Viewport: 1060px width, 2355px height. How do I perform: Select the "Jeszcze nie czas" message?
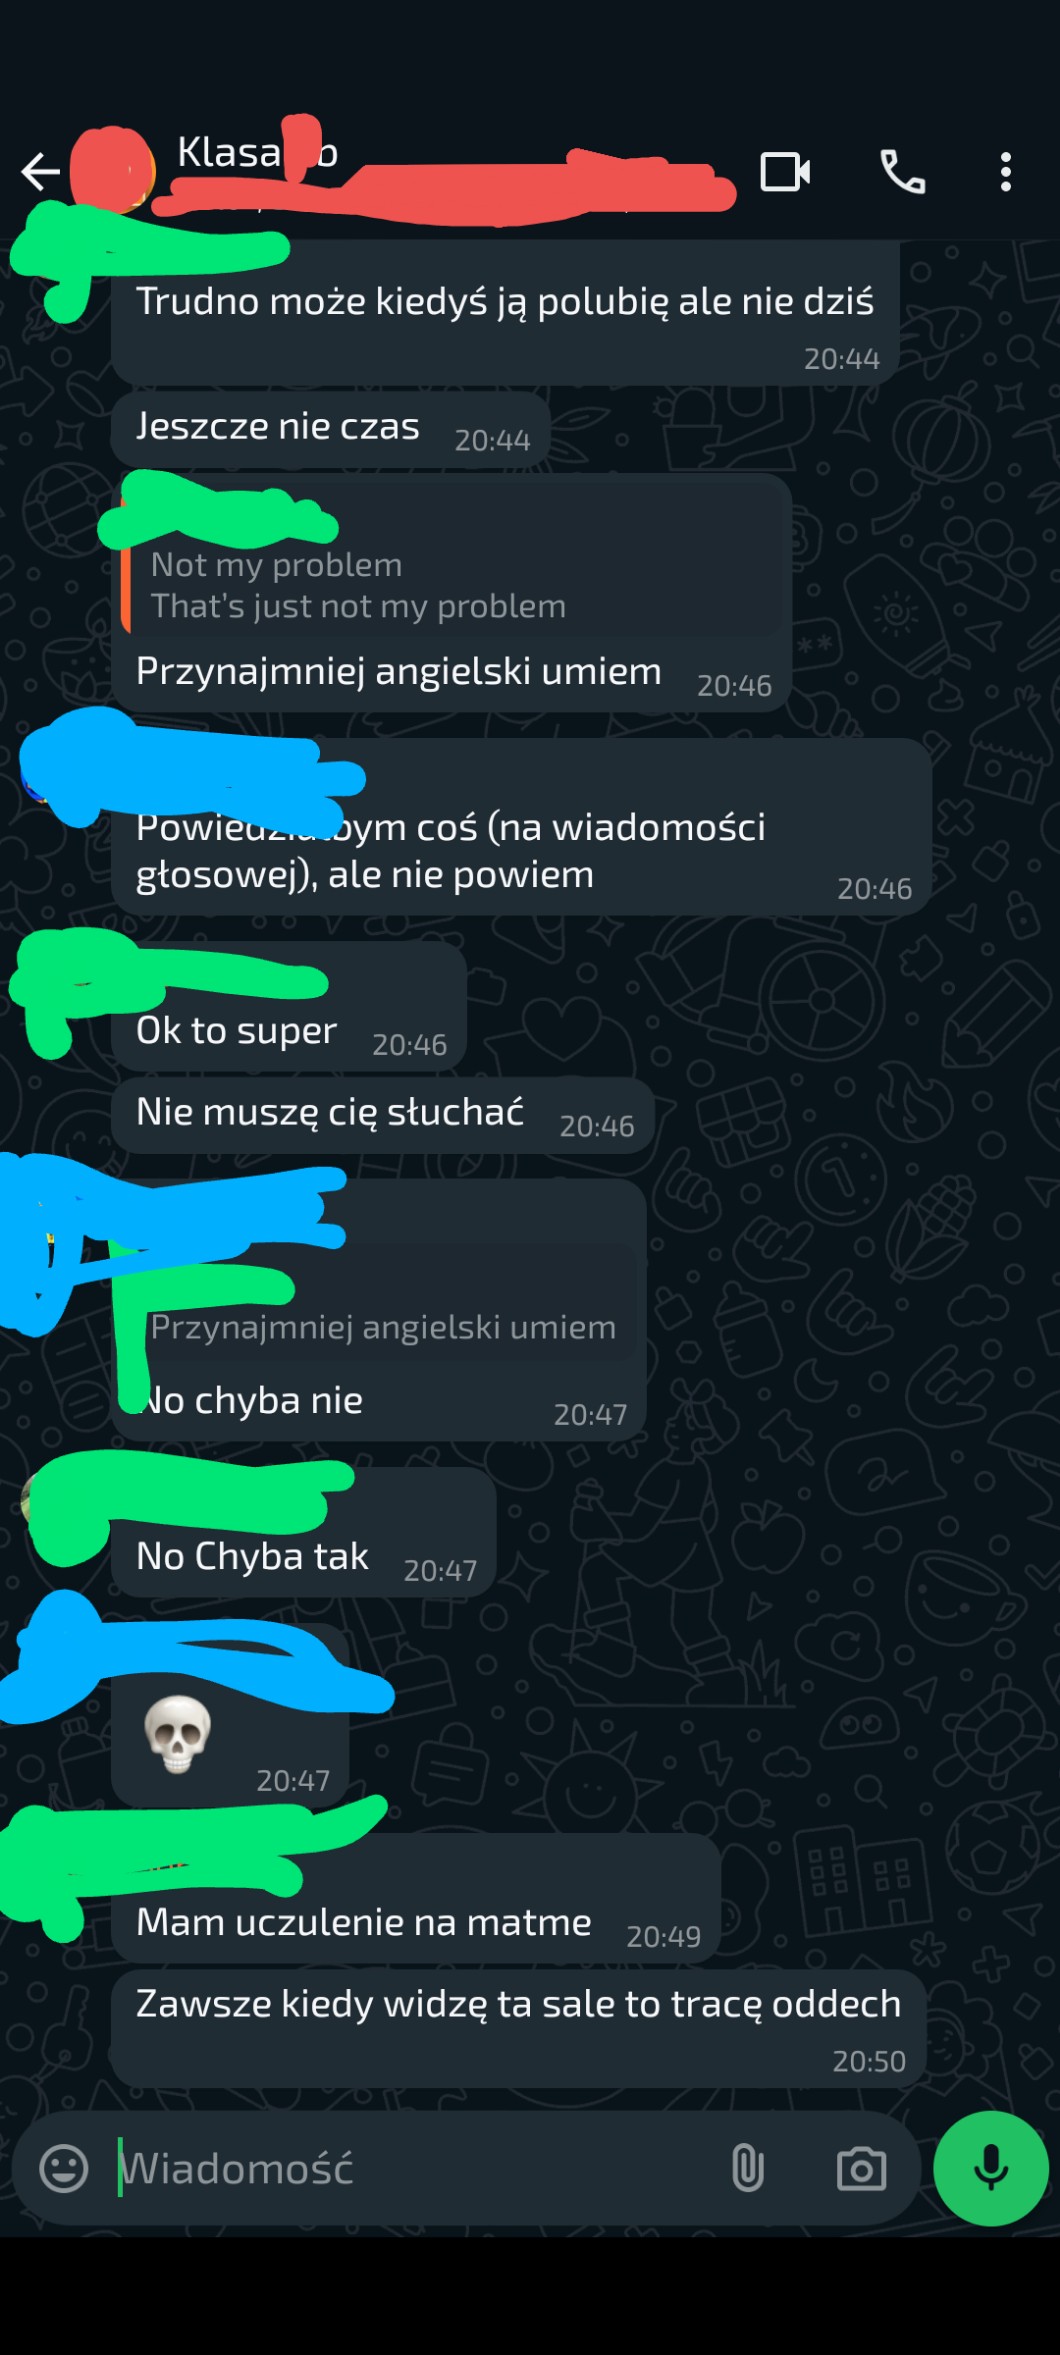(331, 429)
